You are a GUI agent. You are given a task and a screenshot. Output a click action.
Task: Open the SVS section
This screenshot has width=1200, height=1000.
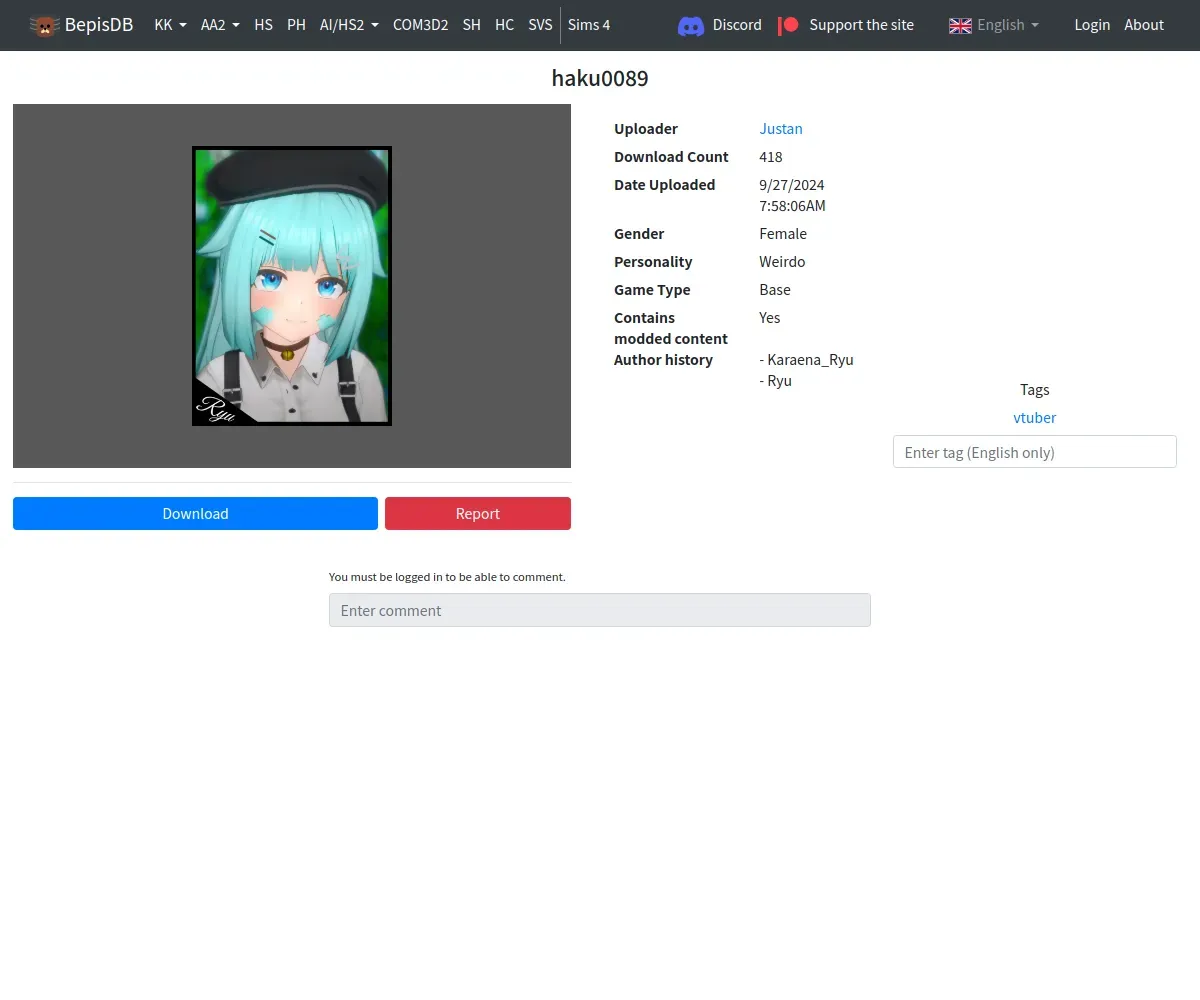click(540, 25)
